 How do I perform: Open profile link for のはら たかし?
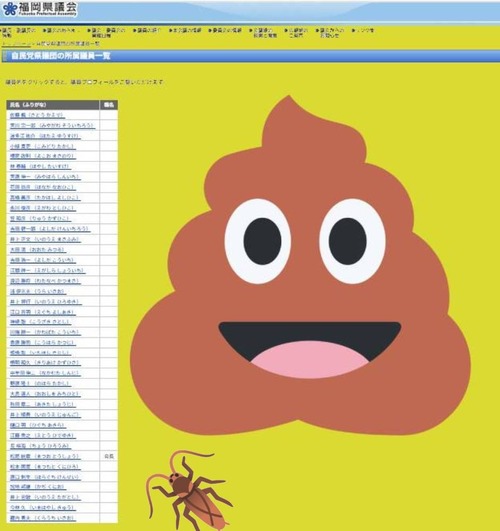[x=40, y=383]
